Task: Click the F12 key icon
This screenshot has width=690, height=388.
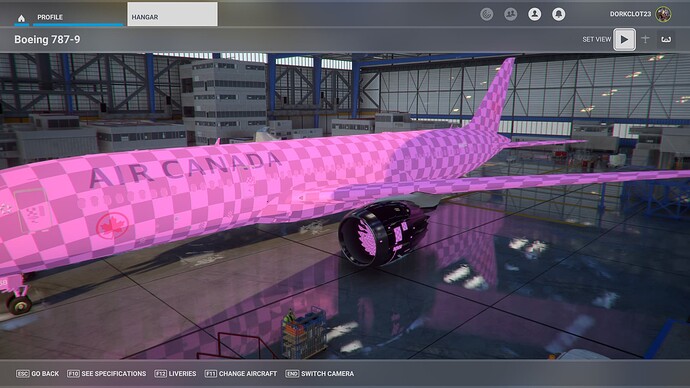Action: click(161, 373)
